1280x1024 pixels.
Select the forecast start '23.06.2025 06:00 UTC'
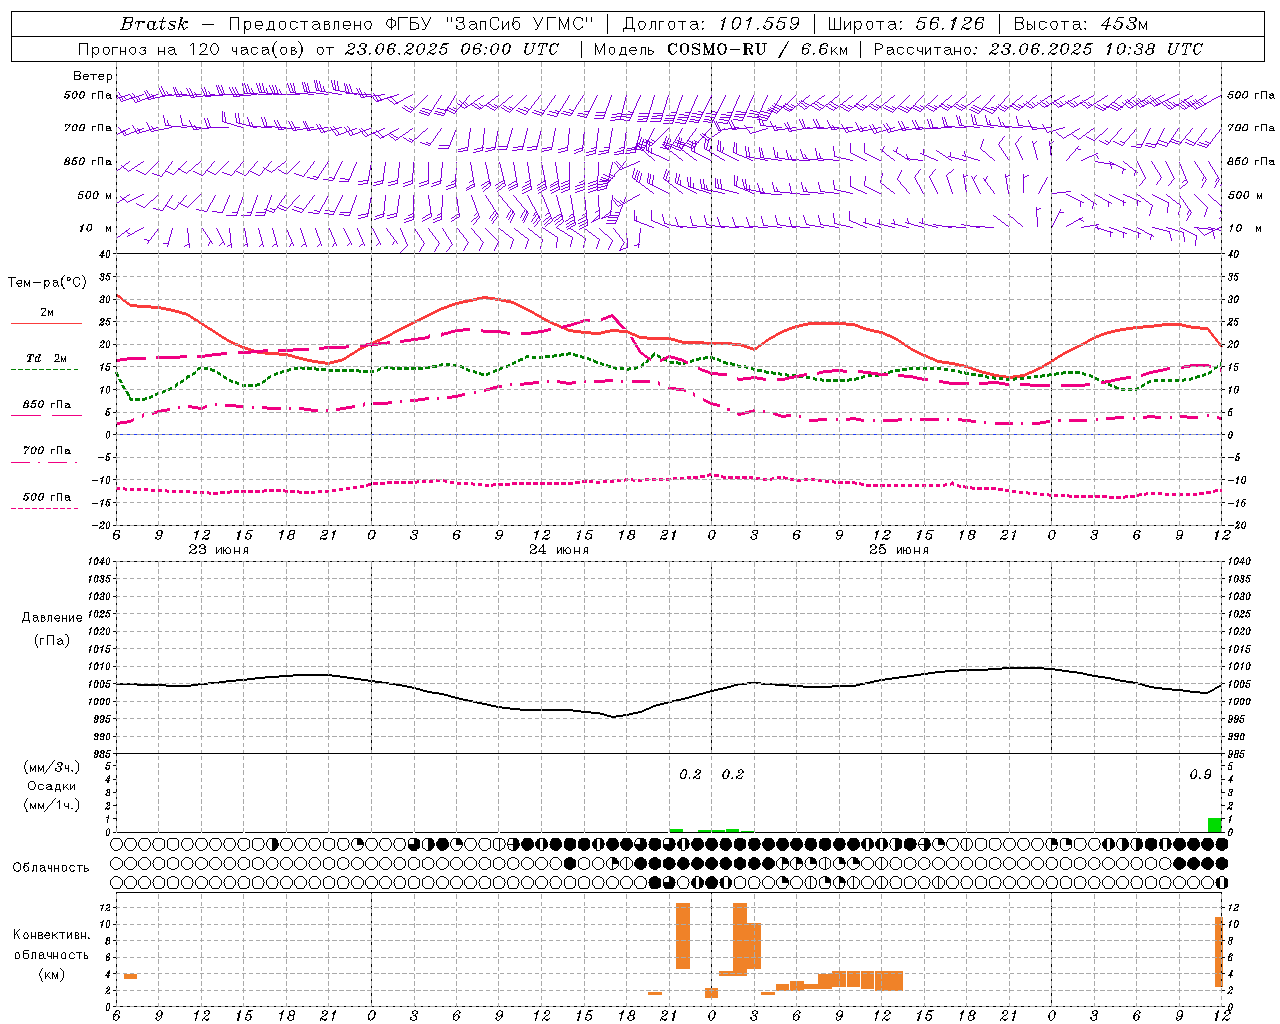click(x=452, y=49)
